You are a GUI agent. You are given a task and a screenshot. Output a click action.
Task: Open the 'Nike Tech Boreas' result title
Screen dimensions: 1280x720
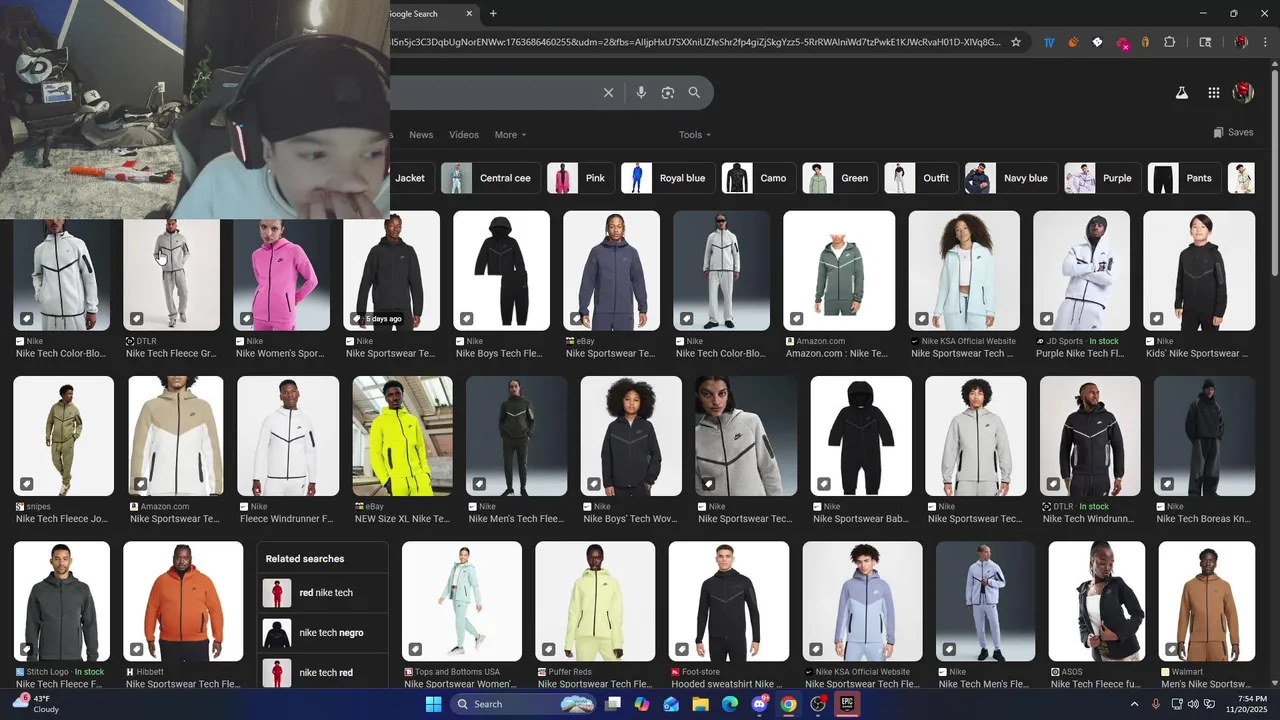tap(1203, 519)
